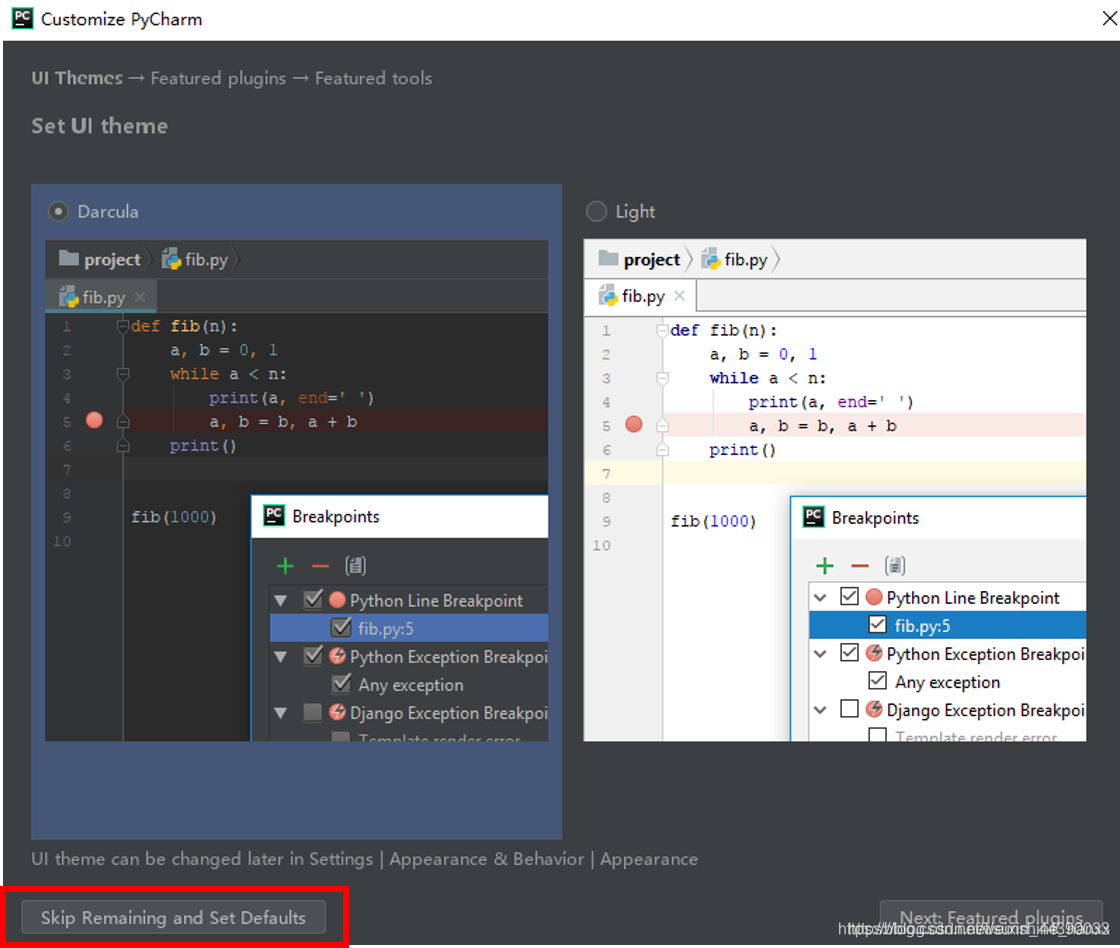Close the fib.py tab in Darcula preview
1120x948 pixels.
[x=140, y=296]
